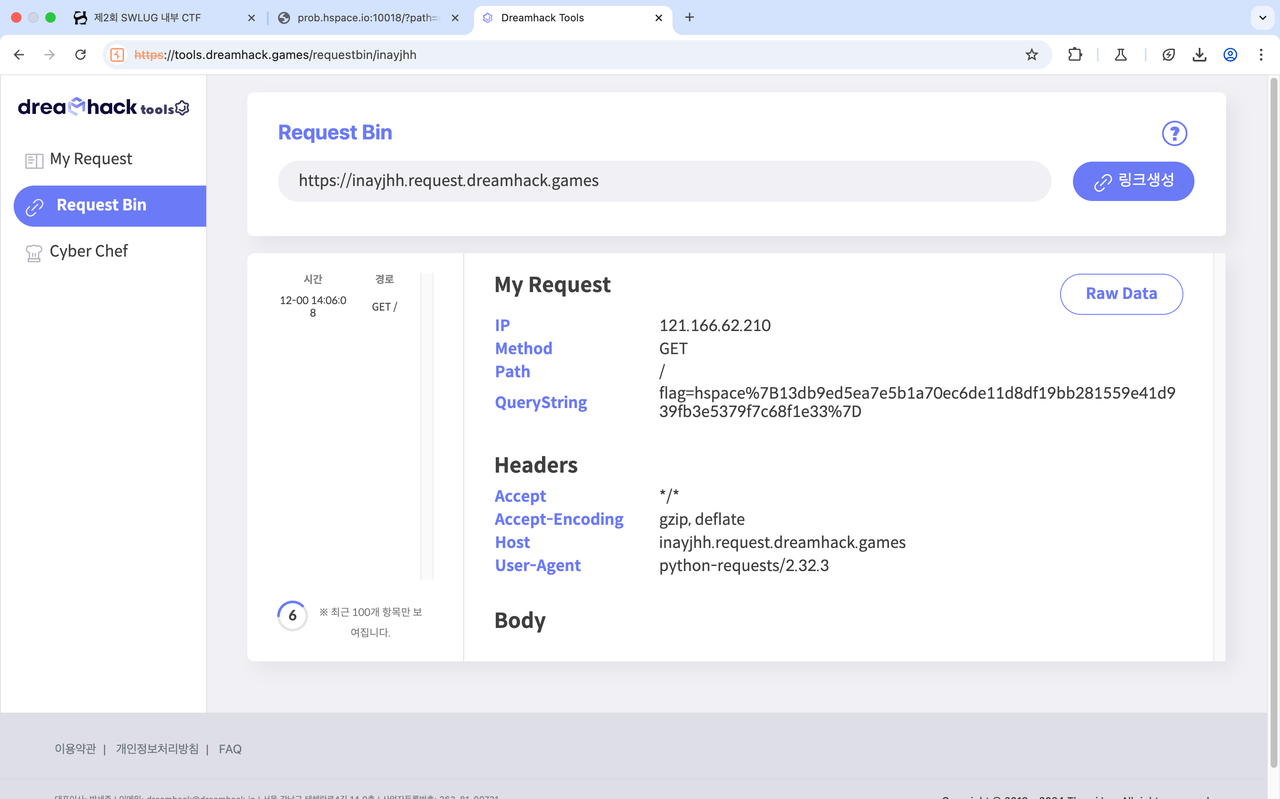Close the Dreamhack Tools tab
This screenshot has width=1280, height=799.
[659, 18]
